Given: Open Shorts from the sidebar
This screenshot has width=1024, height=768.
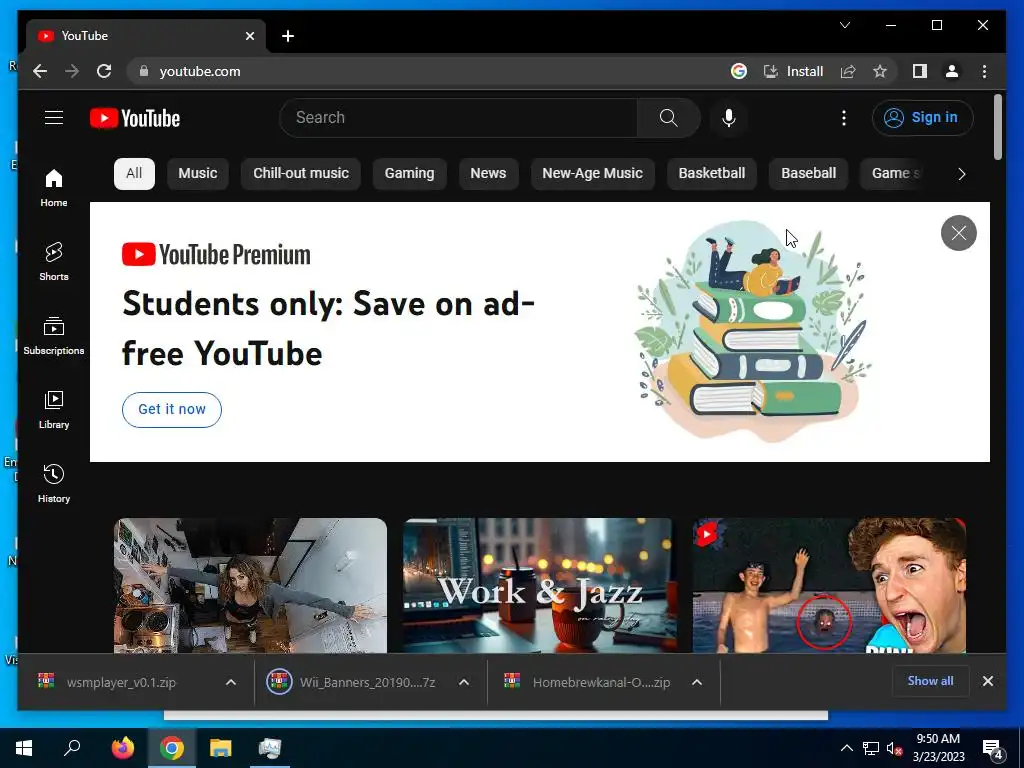Looking at the screenshot, I should pyautogui.click(x=54, y=261).
